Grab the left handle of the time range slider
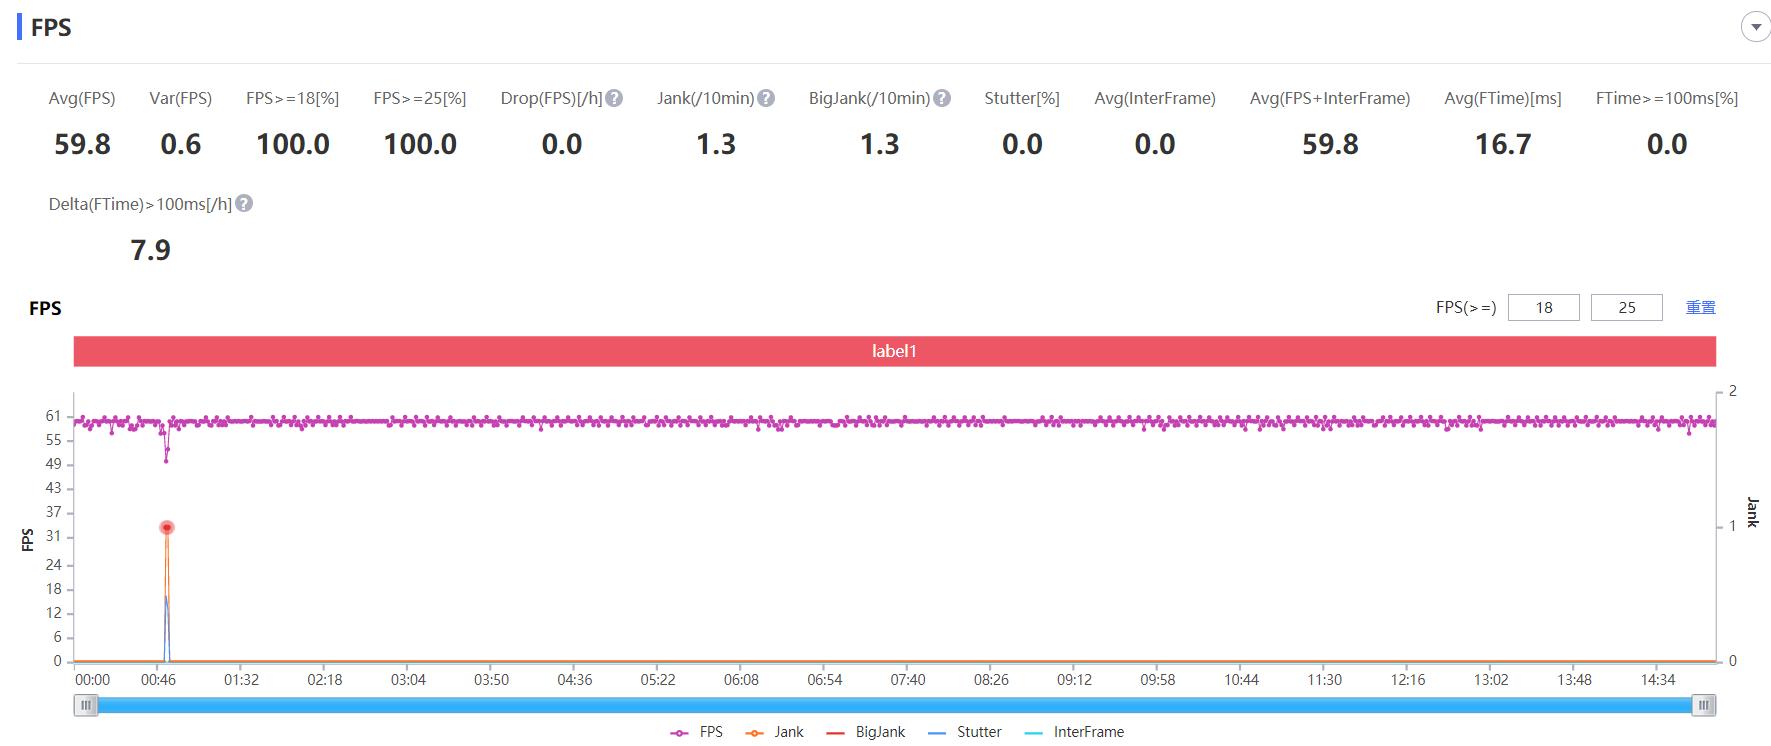Screen dimensions: 1771x746 [86, 705]
